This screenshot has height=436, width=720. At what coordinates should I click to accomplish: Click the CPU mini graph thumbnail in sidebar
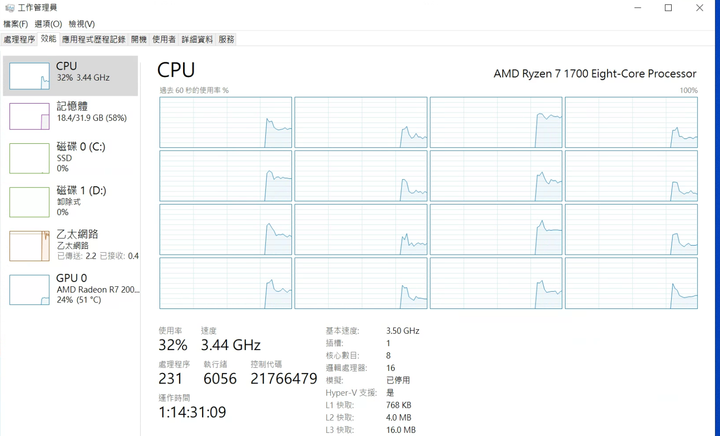[x=29, y=76]
